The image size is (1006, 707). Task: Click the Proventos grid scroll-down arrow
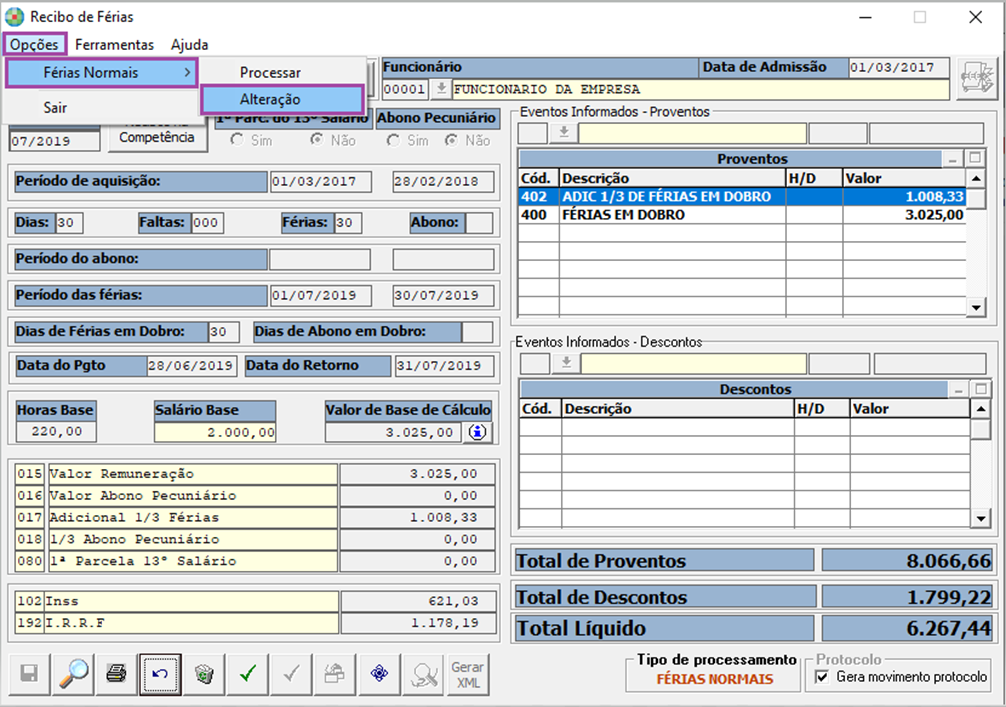(976, 307)
